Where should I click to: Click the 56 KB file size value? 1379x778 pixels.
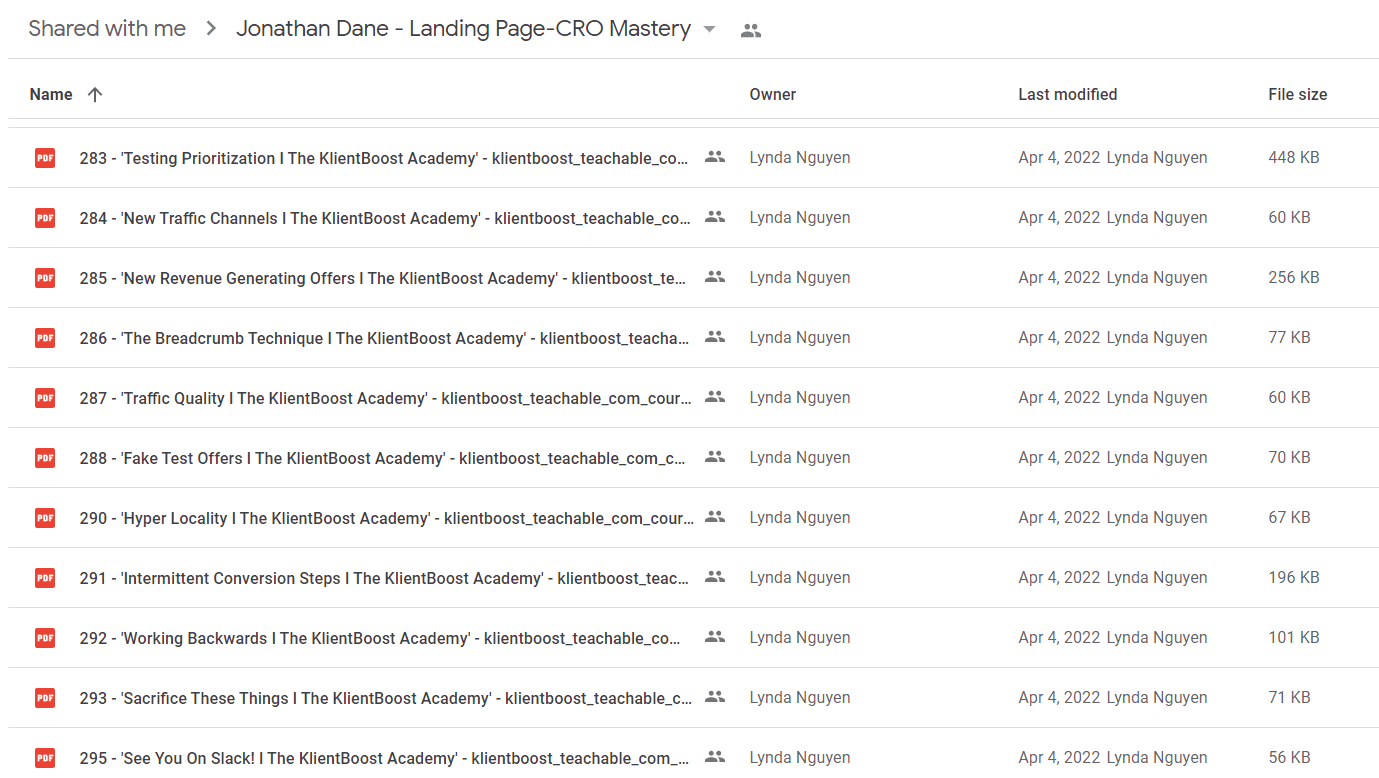pyautogui.click(x=1289, y=758)
